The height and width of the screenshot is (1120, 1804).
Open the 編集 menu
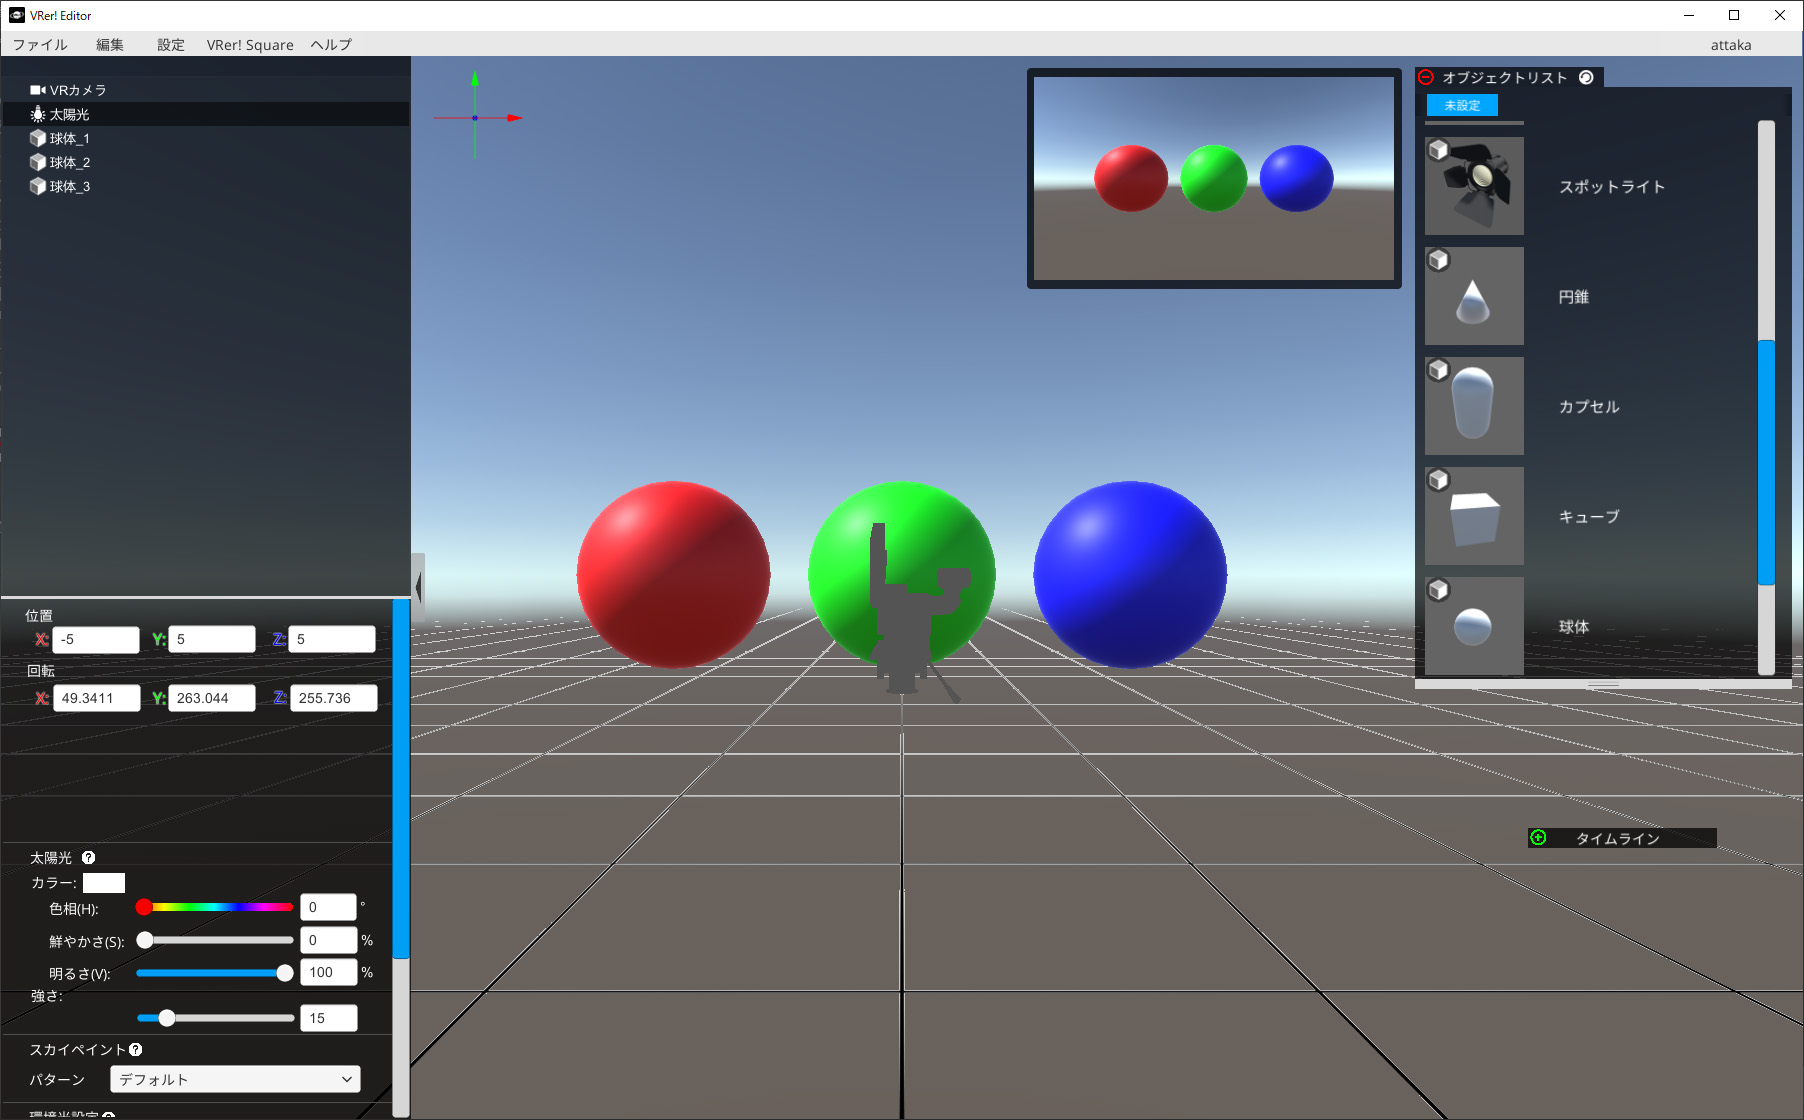coord(110,44)
